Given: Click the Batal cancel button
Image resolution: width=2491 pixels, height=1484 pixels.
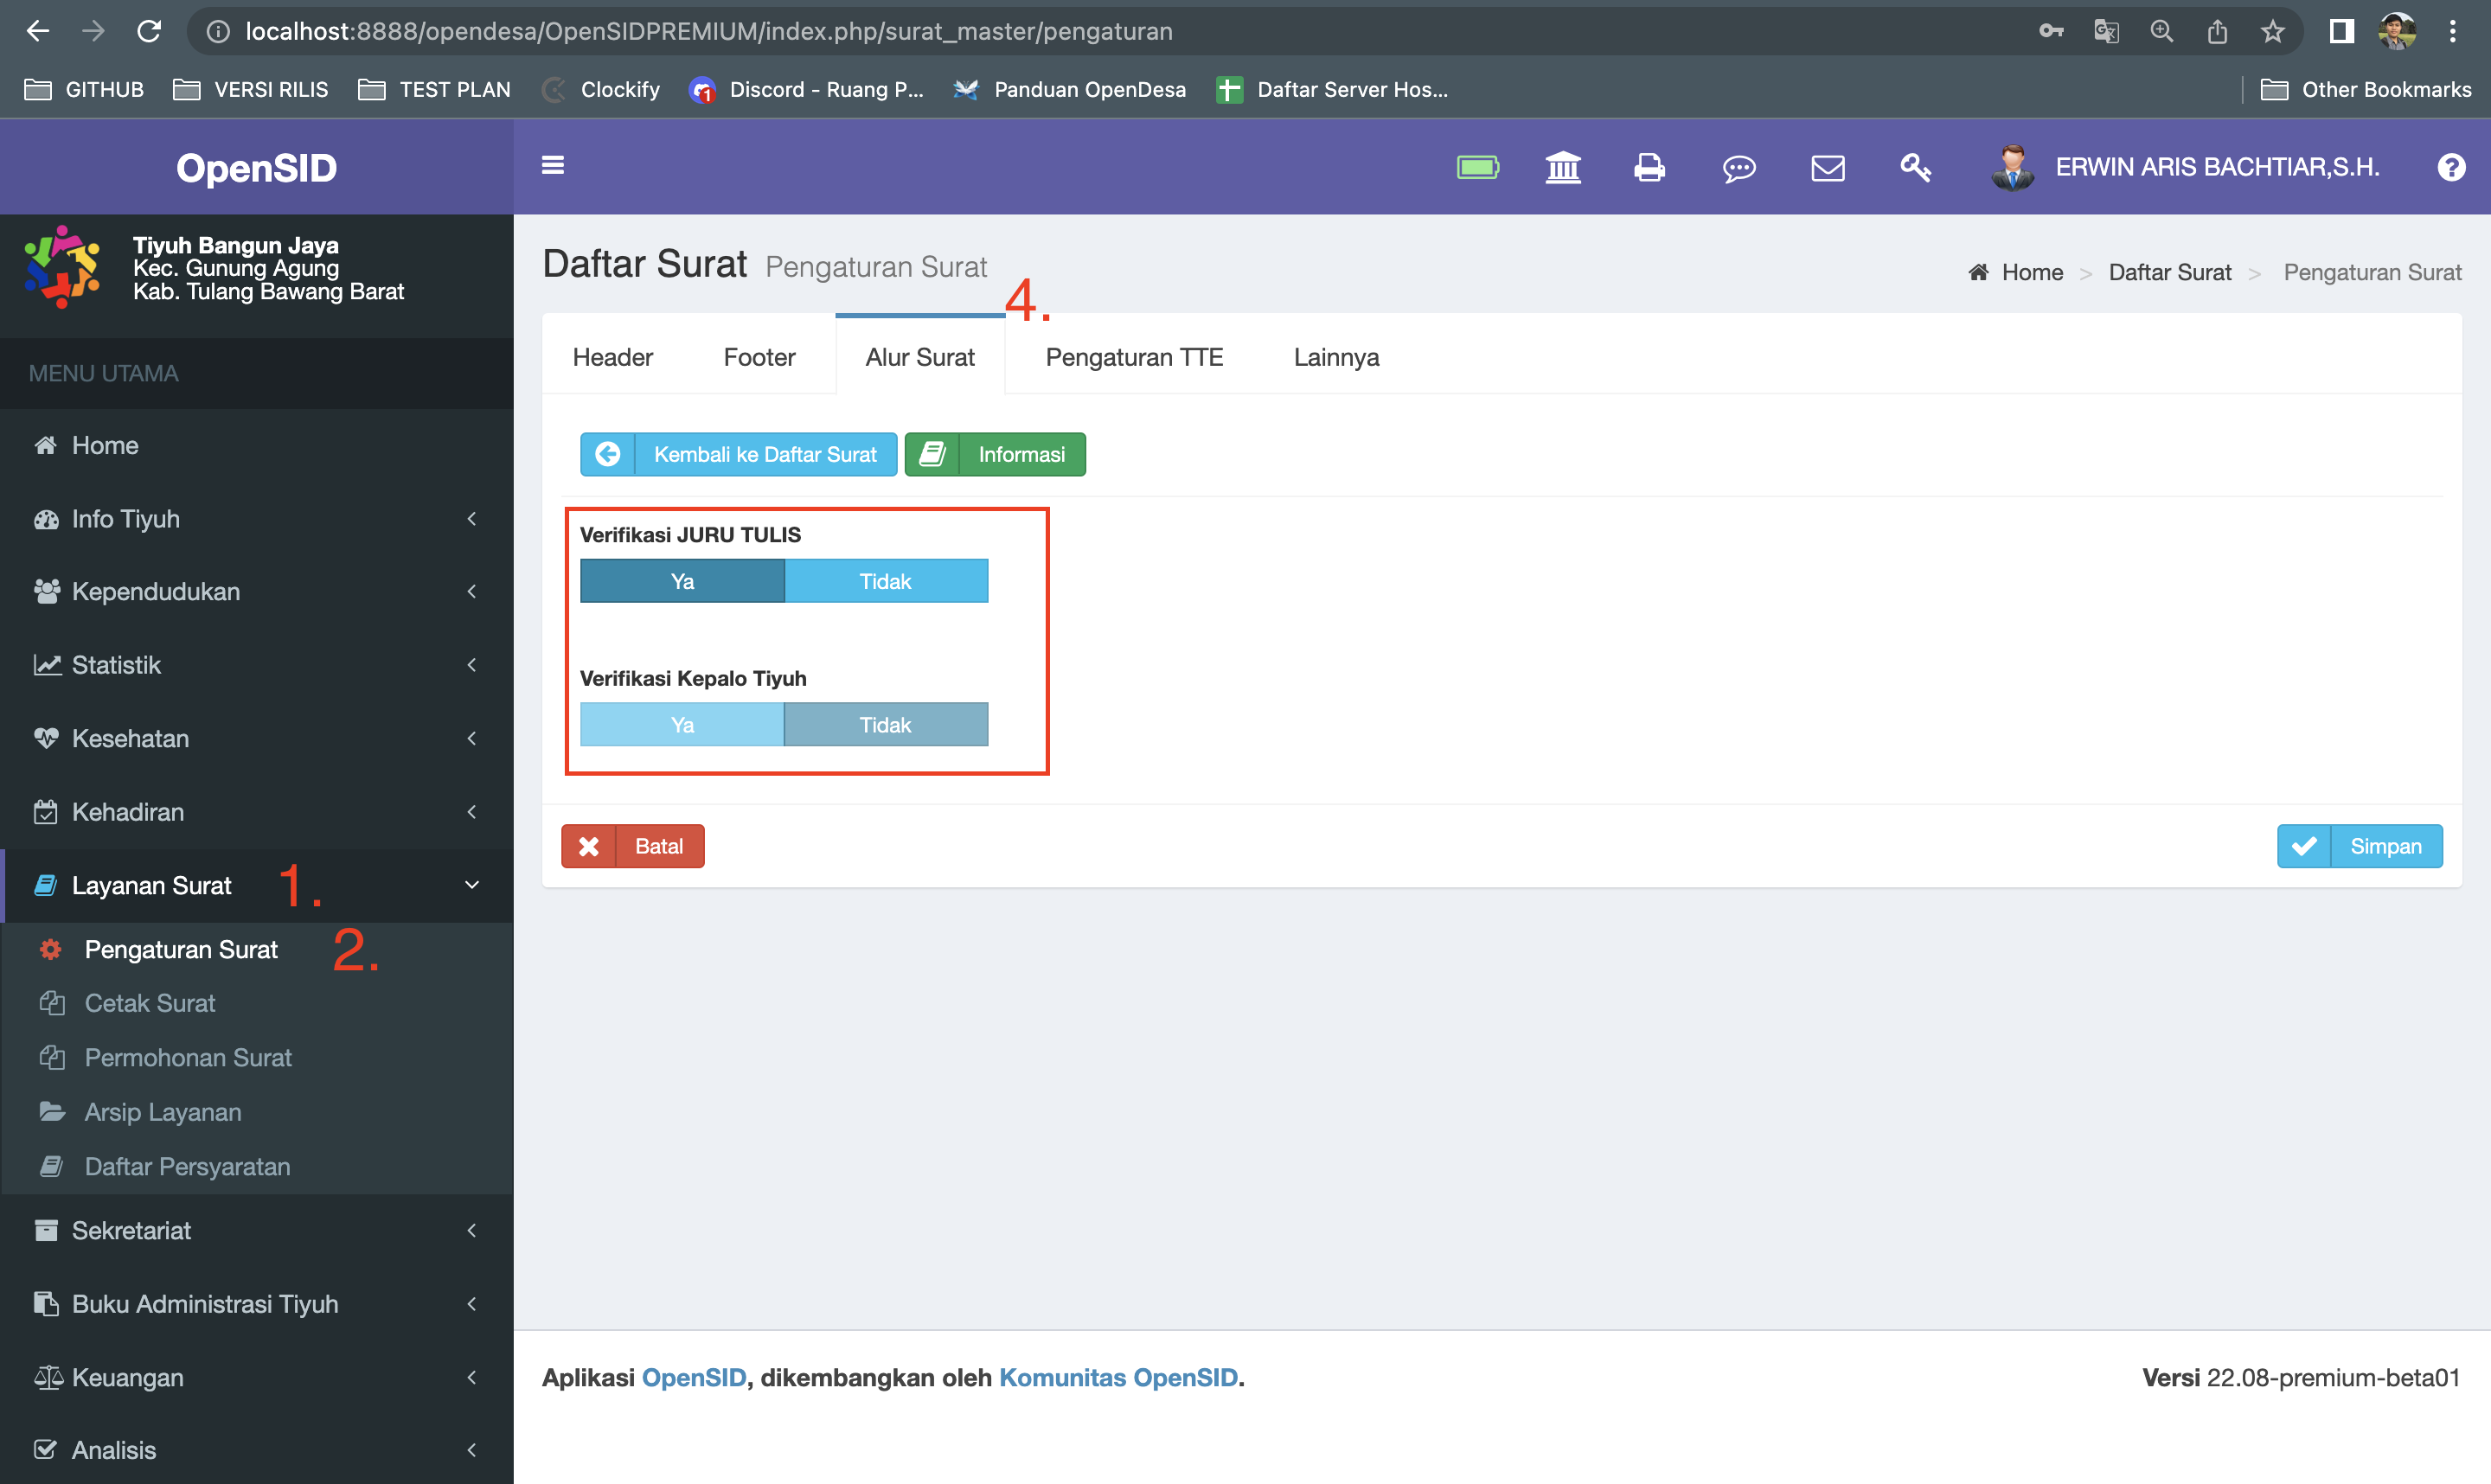Looking at the screenshot, I should (x=632, y=844).
